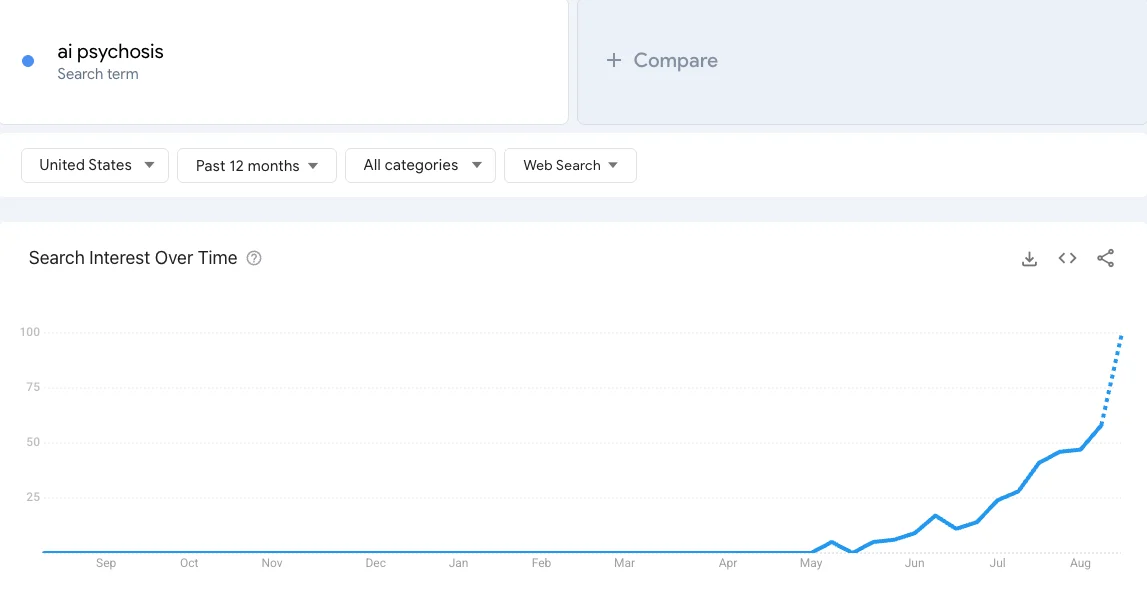Screen dimensions: 1147x593
Task: Click help icon beside Search Interest Over Time
Action: [254, 258]
